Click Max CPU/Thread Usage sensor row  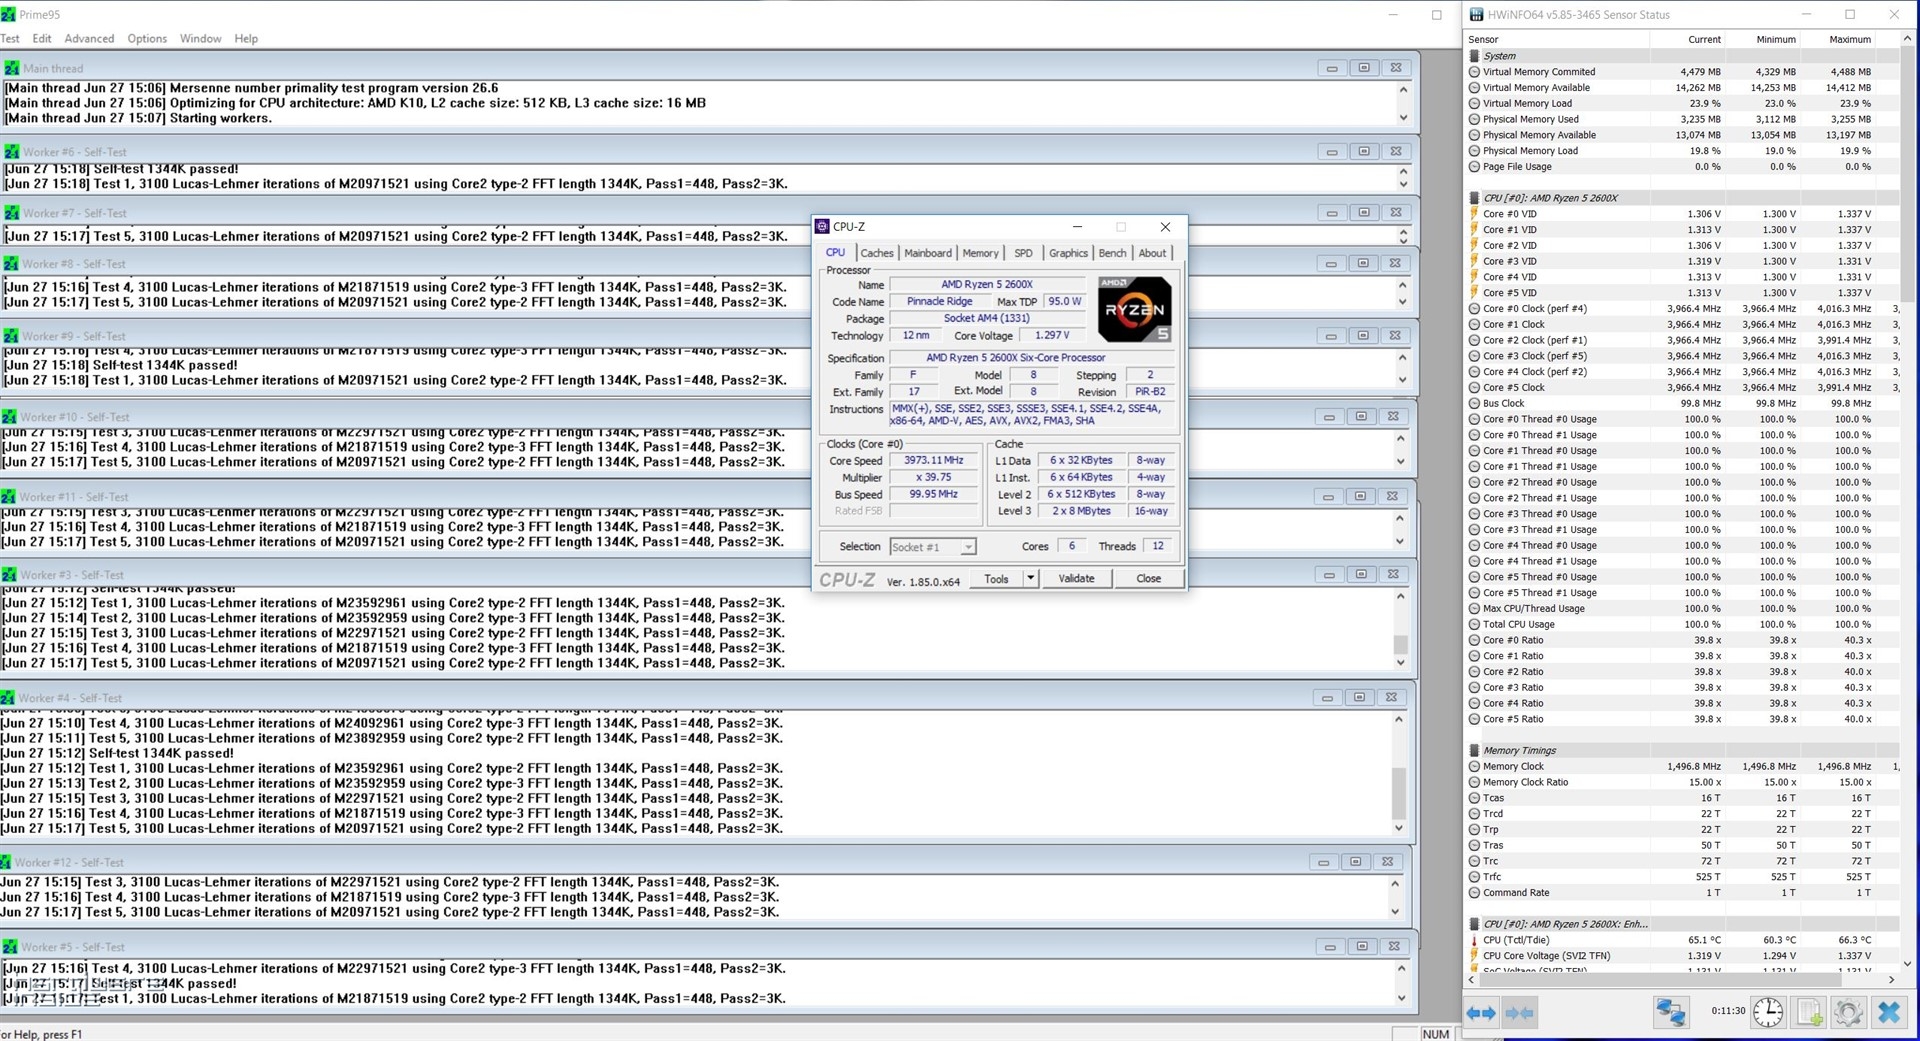(x=1682, y=609)
